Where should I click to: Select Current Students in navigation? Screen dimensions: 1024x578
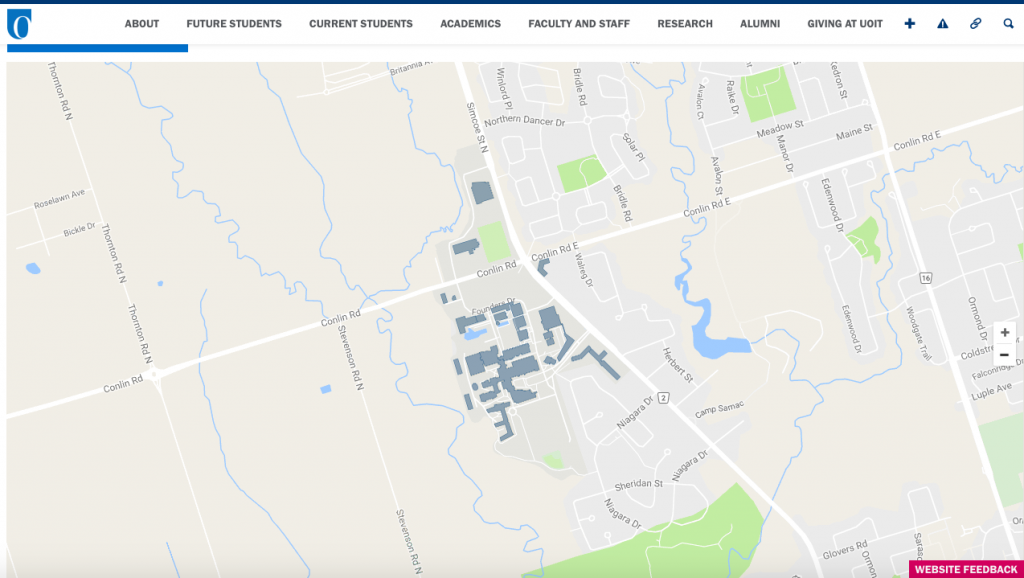(360, 24)
